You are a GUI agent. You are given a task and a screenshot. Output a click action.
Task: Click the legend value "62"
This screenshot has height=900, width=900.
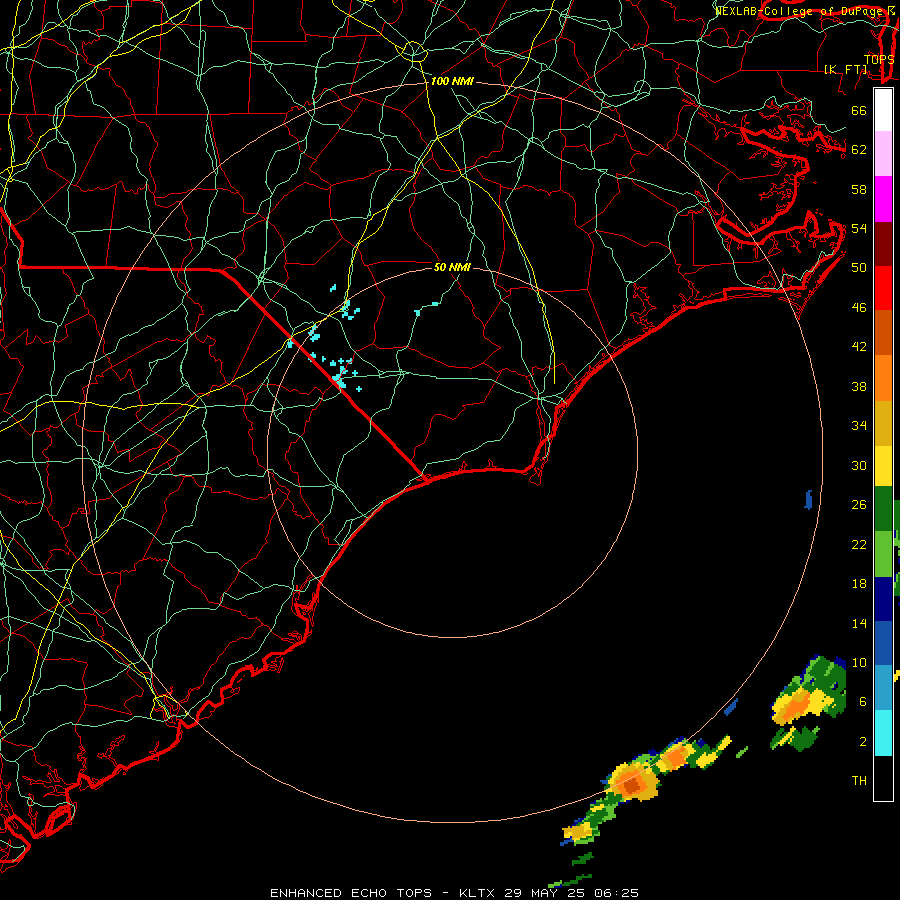click(859, 150)
